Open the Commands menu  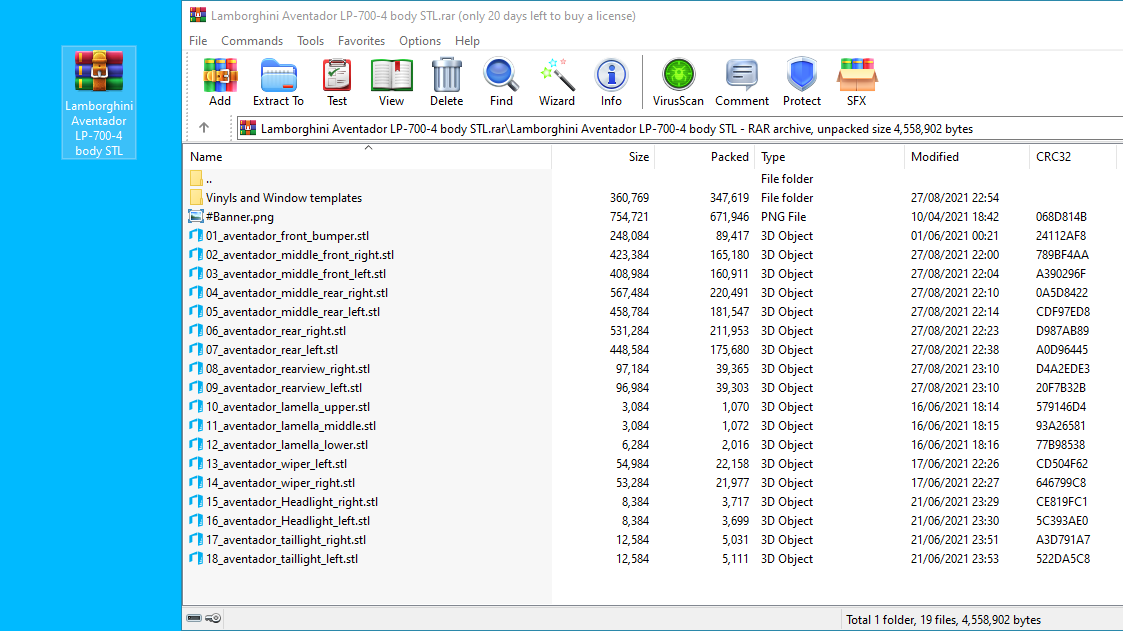coord(252,41)
